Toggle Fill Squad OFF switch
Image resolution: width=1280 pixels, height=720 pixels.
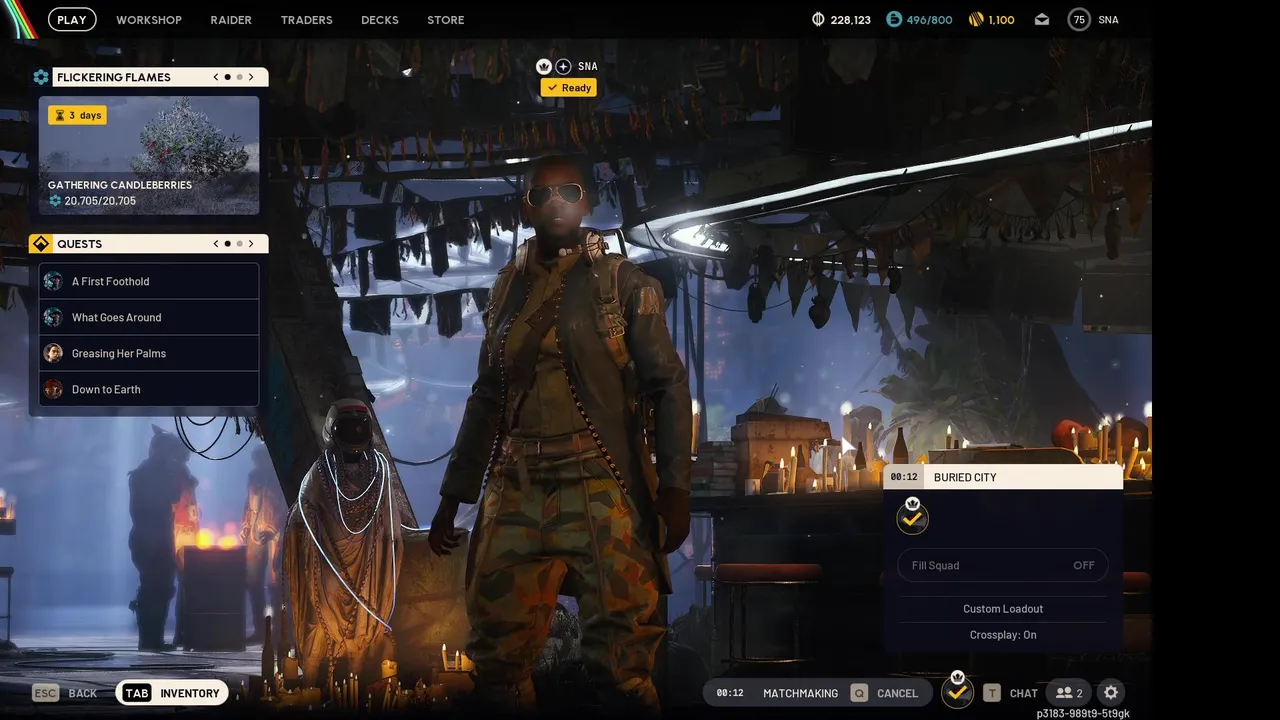1003,565
